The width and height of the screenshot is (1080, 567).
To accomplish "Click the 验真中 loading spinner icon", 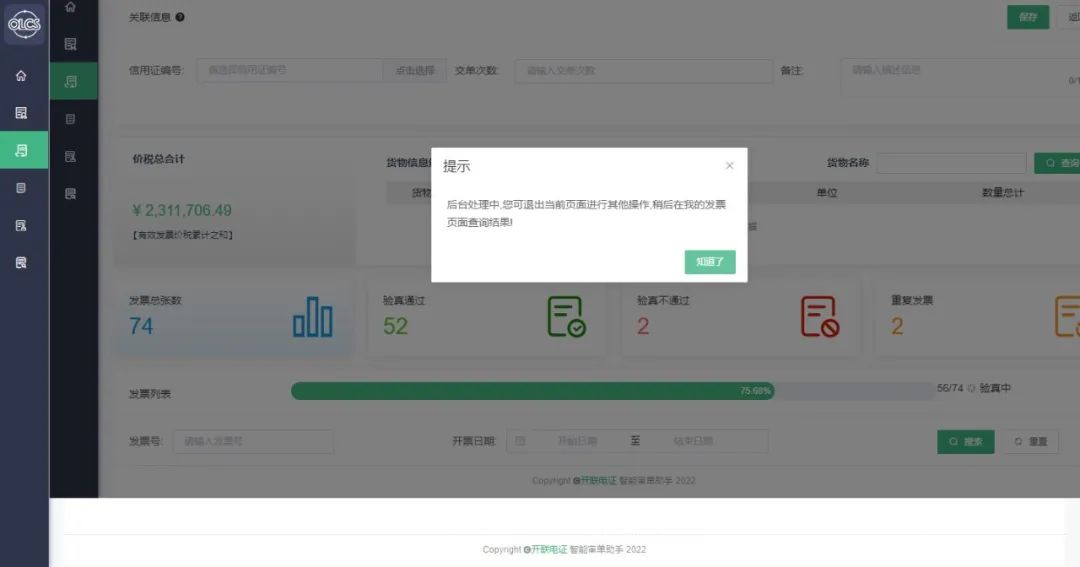I will pos(971,388).
